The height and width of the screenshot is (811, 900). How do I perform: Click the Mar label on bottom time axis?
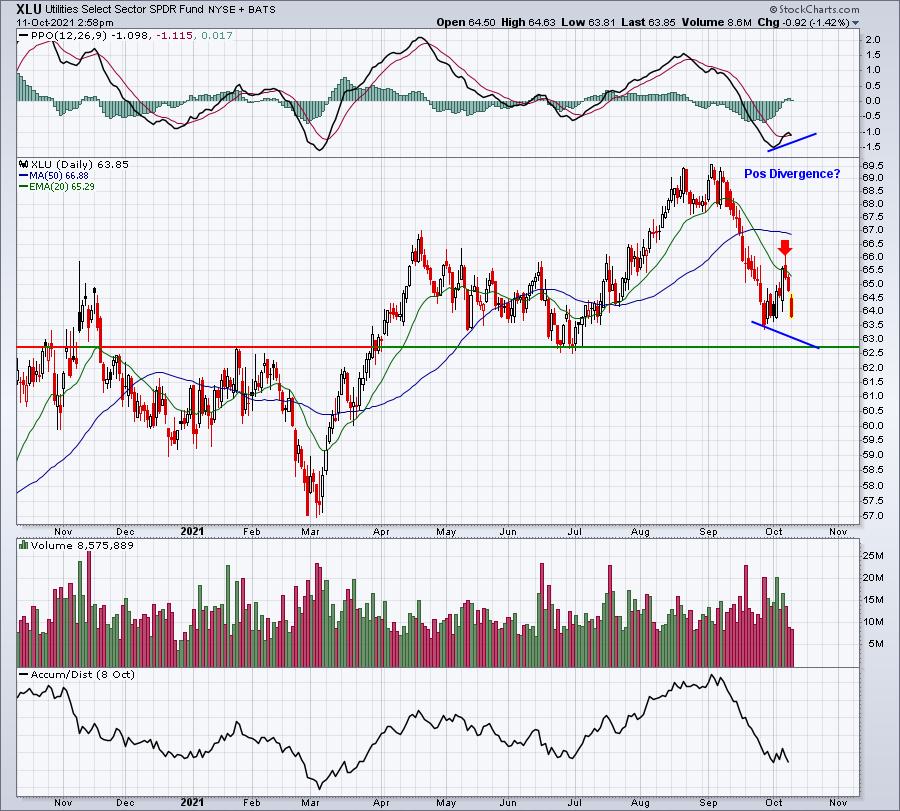click(310, 802)
